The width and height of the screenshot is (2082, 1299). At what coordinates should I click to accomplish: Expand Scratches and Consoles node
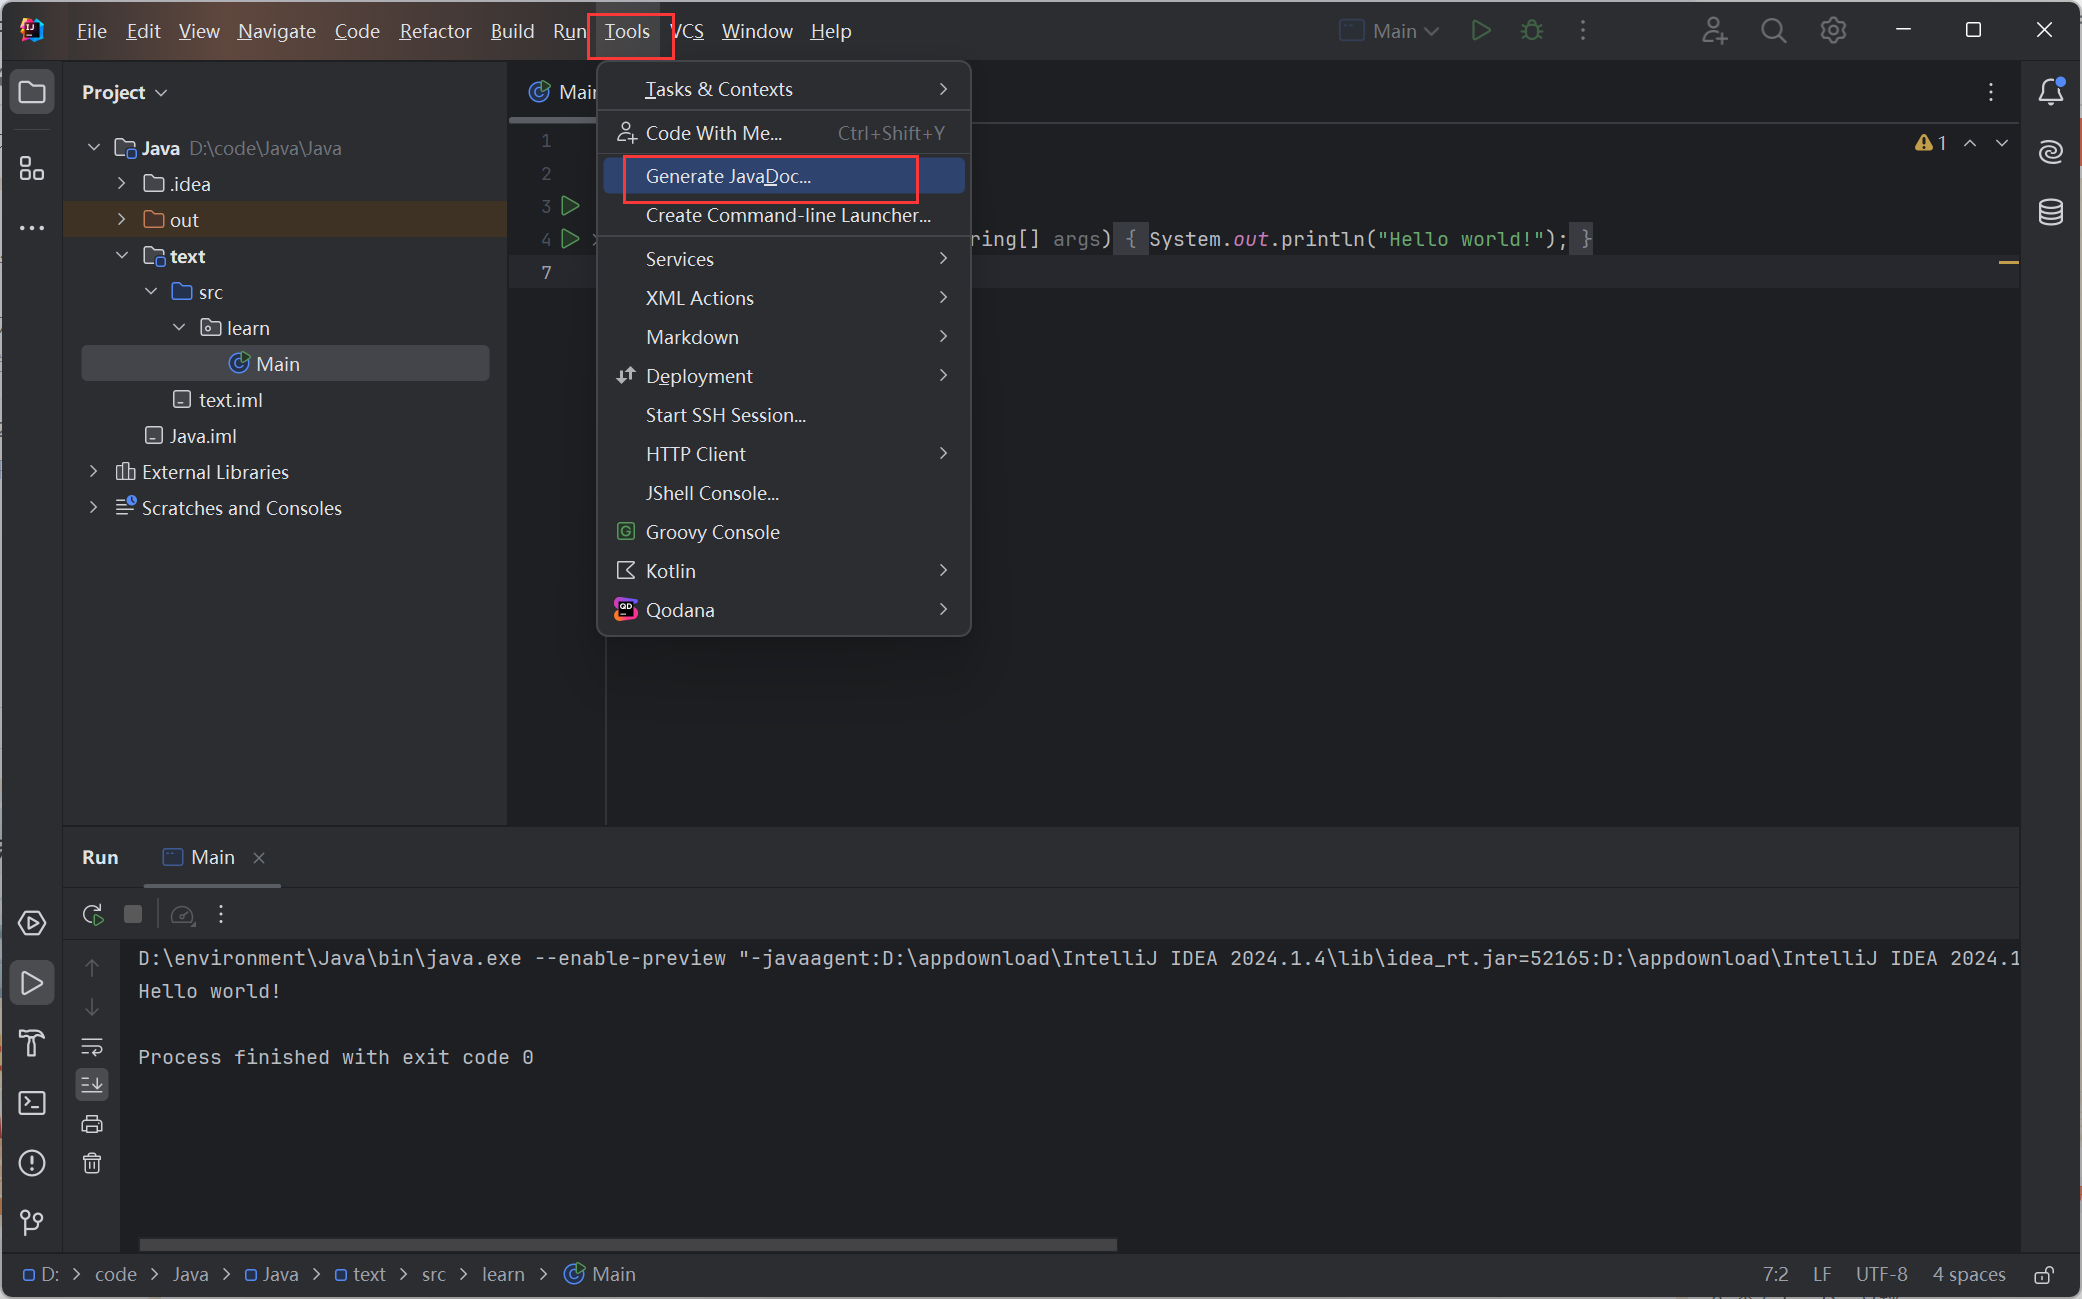[94, 508]
